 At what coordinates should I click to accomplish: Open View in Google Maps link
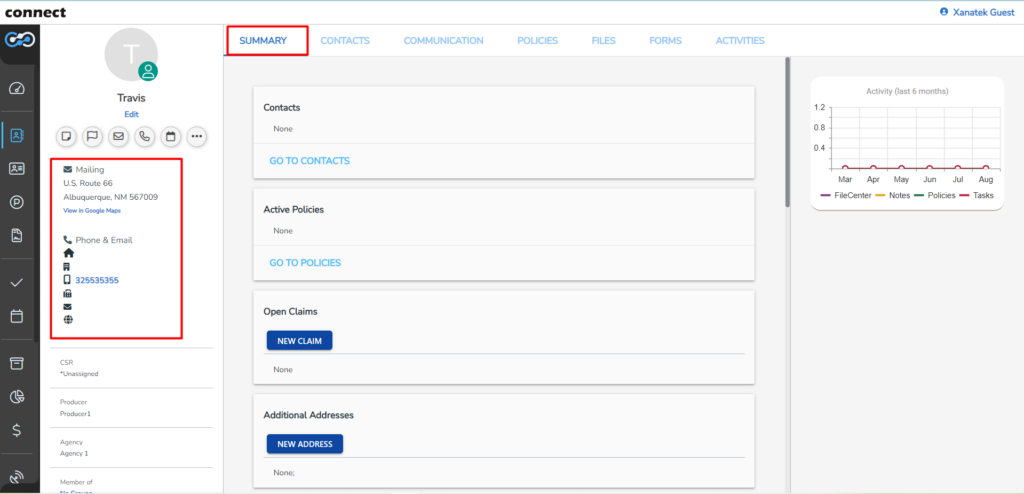[x=92, y=211]
